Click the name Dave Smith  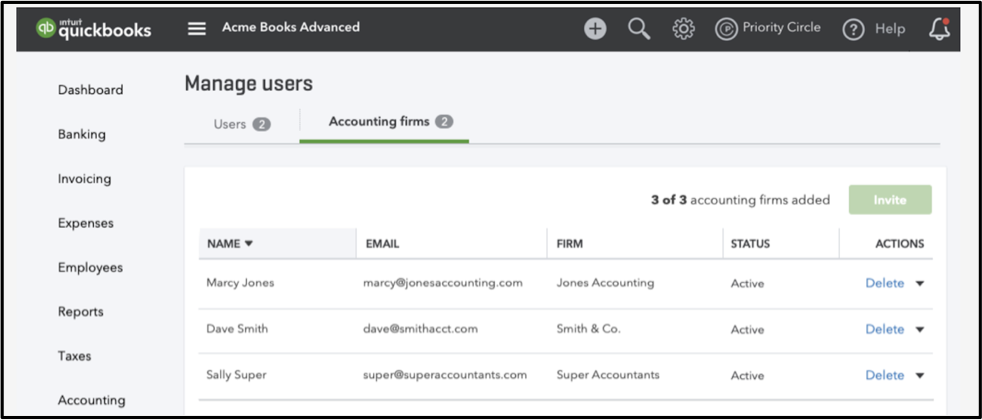(237, 329)
